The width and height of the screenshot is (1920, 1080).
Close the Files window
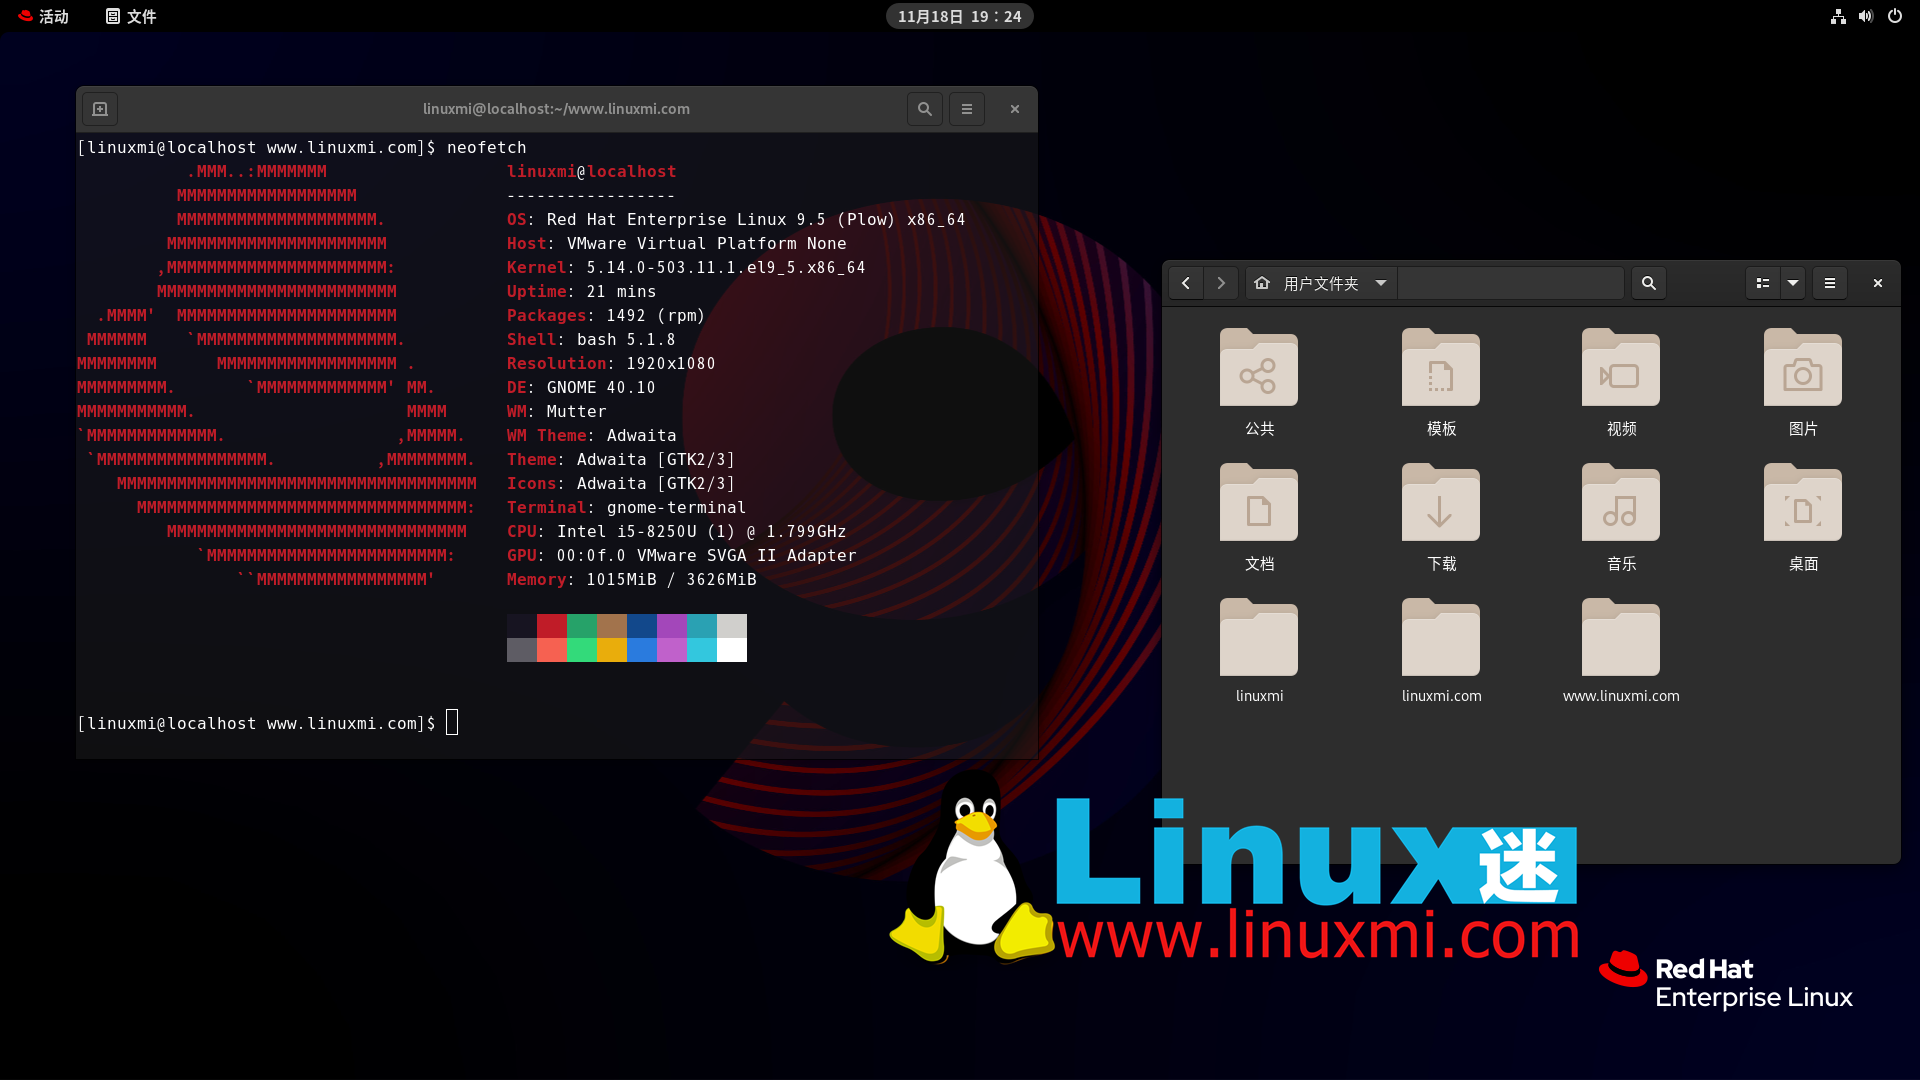tap(1878, 283)
